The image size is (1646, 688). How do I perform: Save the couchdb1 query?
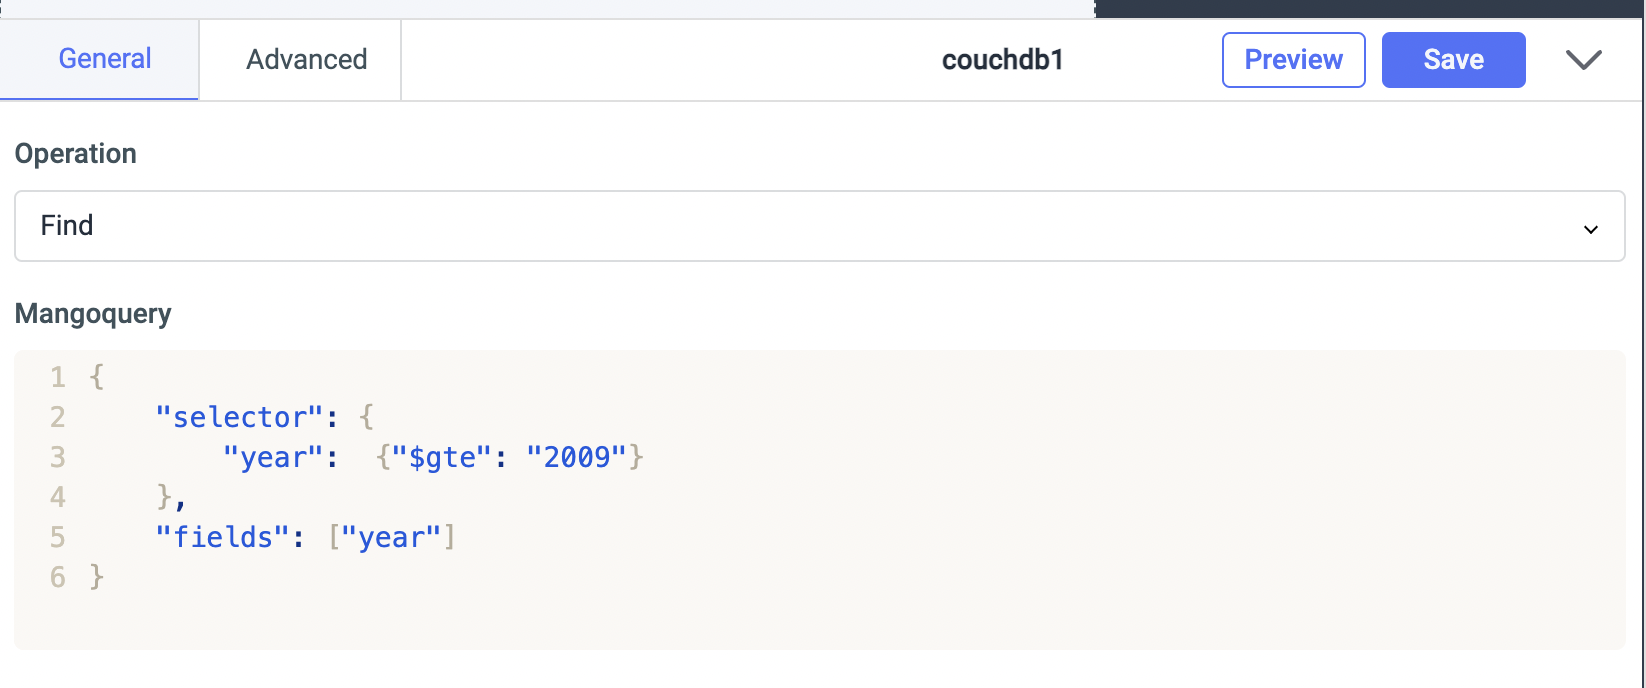[x=1453, y=60]
